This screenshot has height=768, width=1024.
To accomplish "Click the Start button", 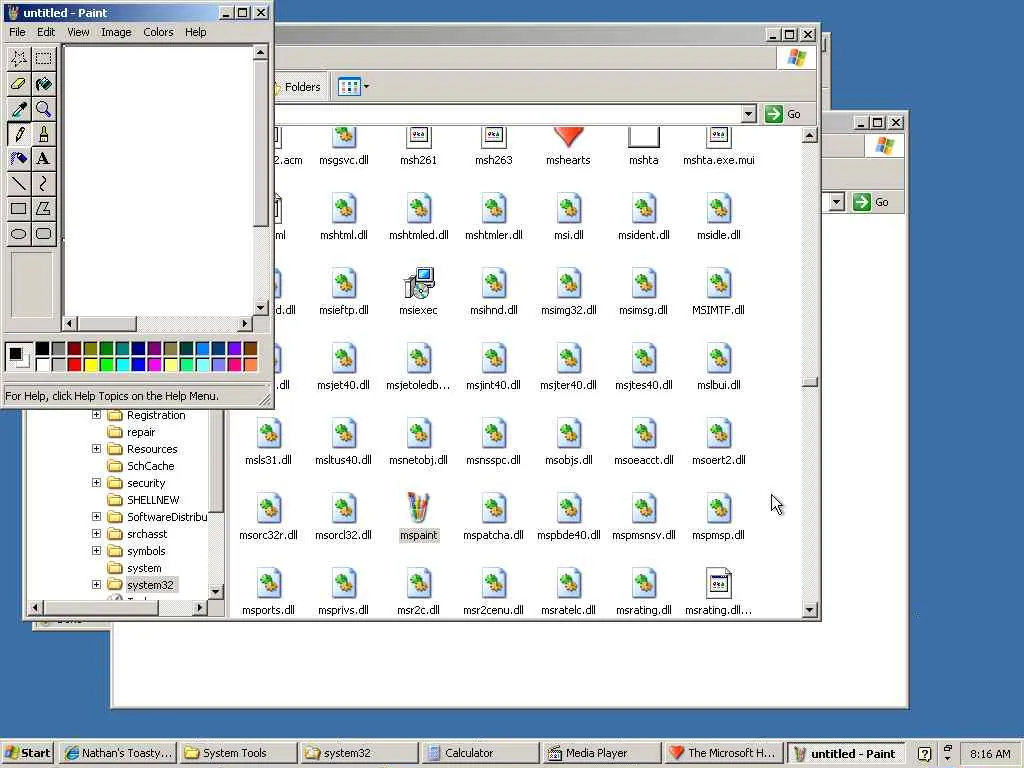I will [27, 753].
